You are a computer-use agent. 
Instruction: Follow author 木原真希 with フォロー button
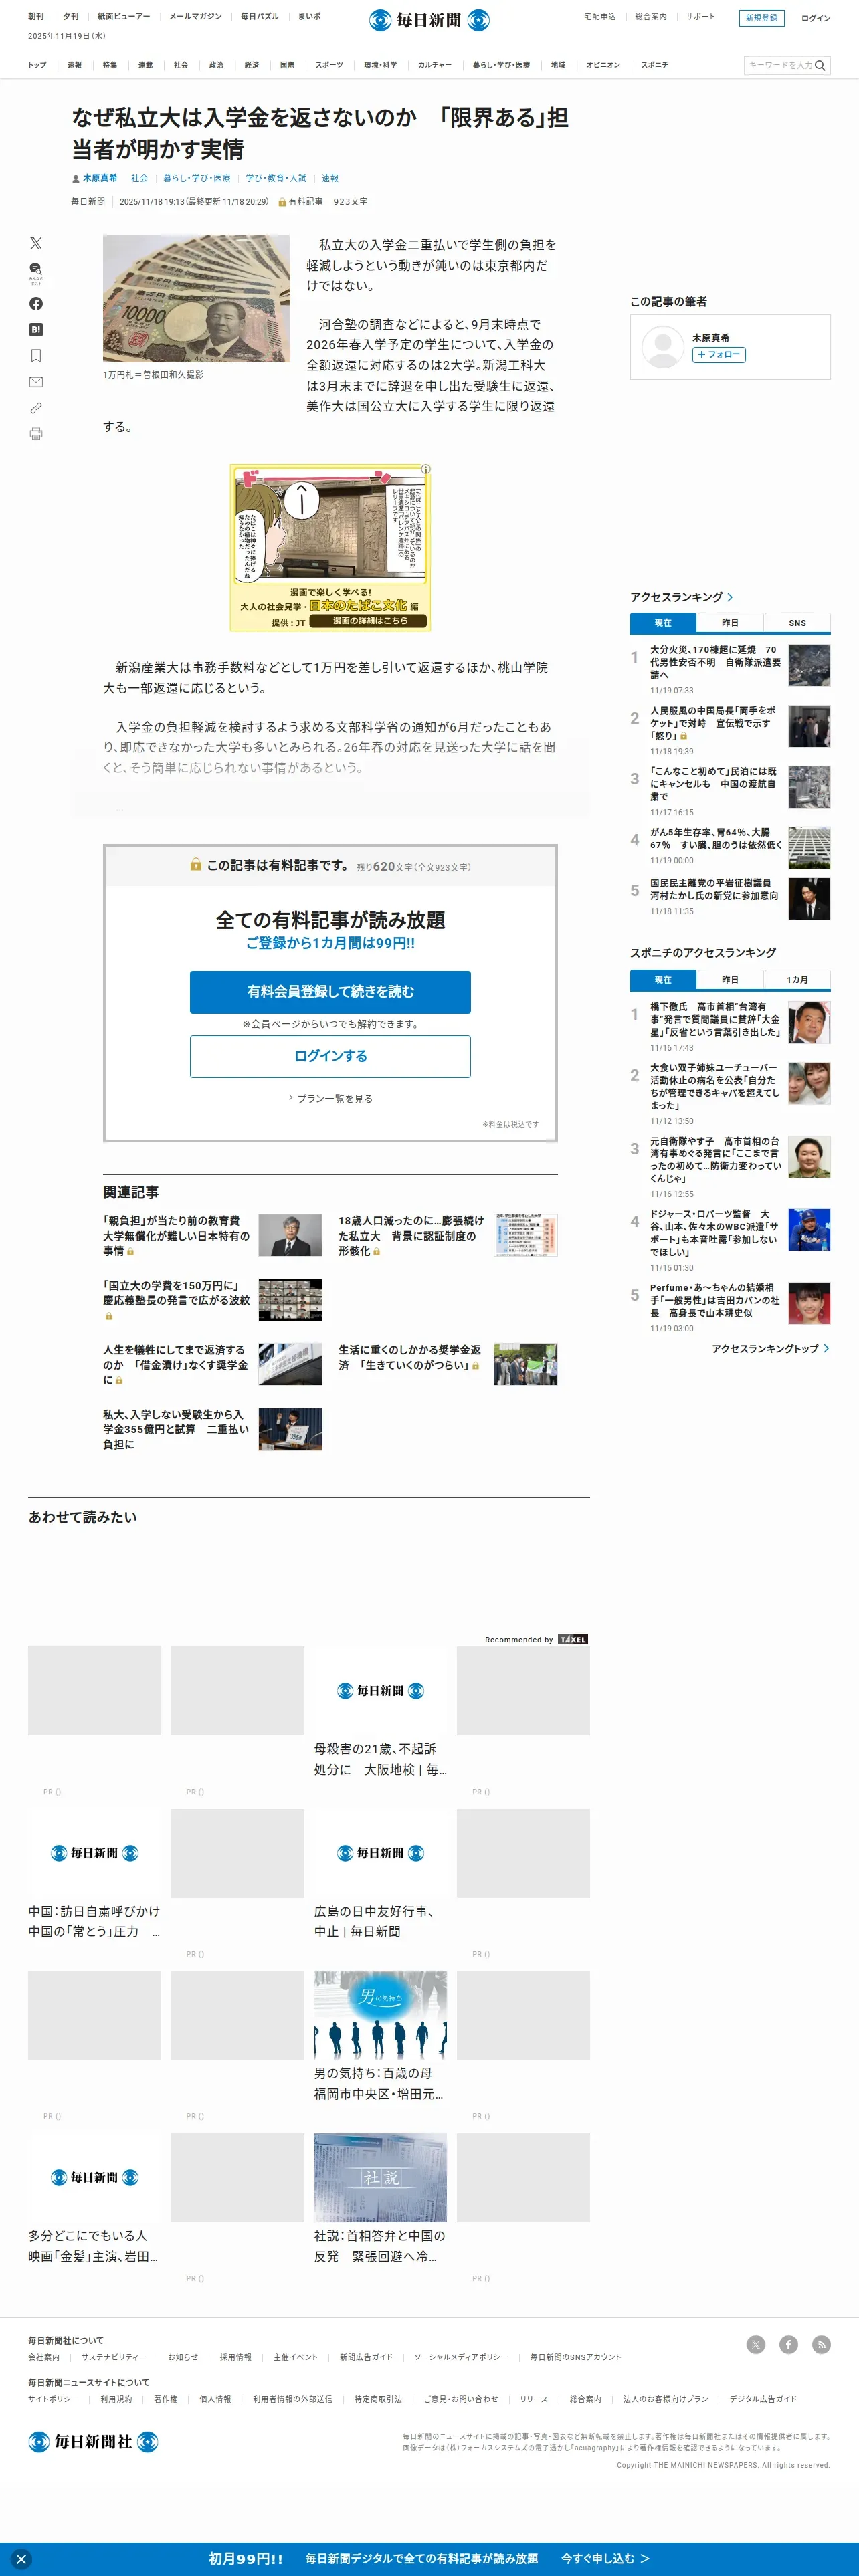coord(718,354)
